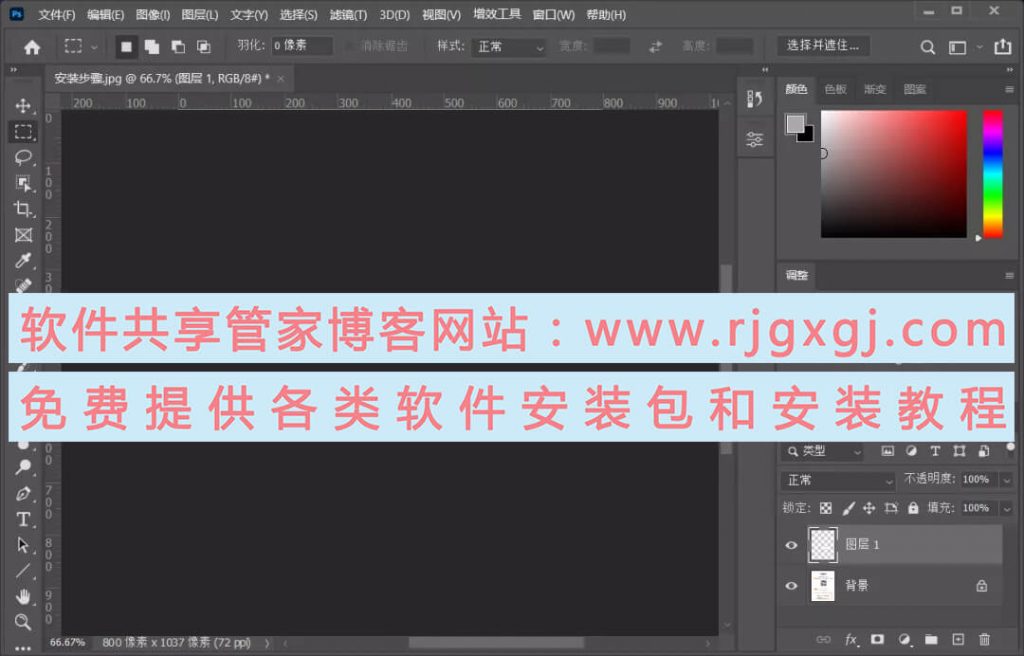Toggle lock transparent pixels
Image resolution: width=1024 pixels, height=656 pixels.
826,508
